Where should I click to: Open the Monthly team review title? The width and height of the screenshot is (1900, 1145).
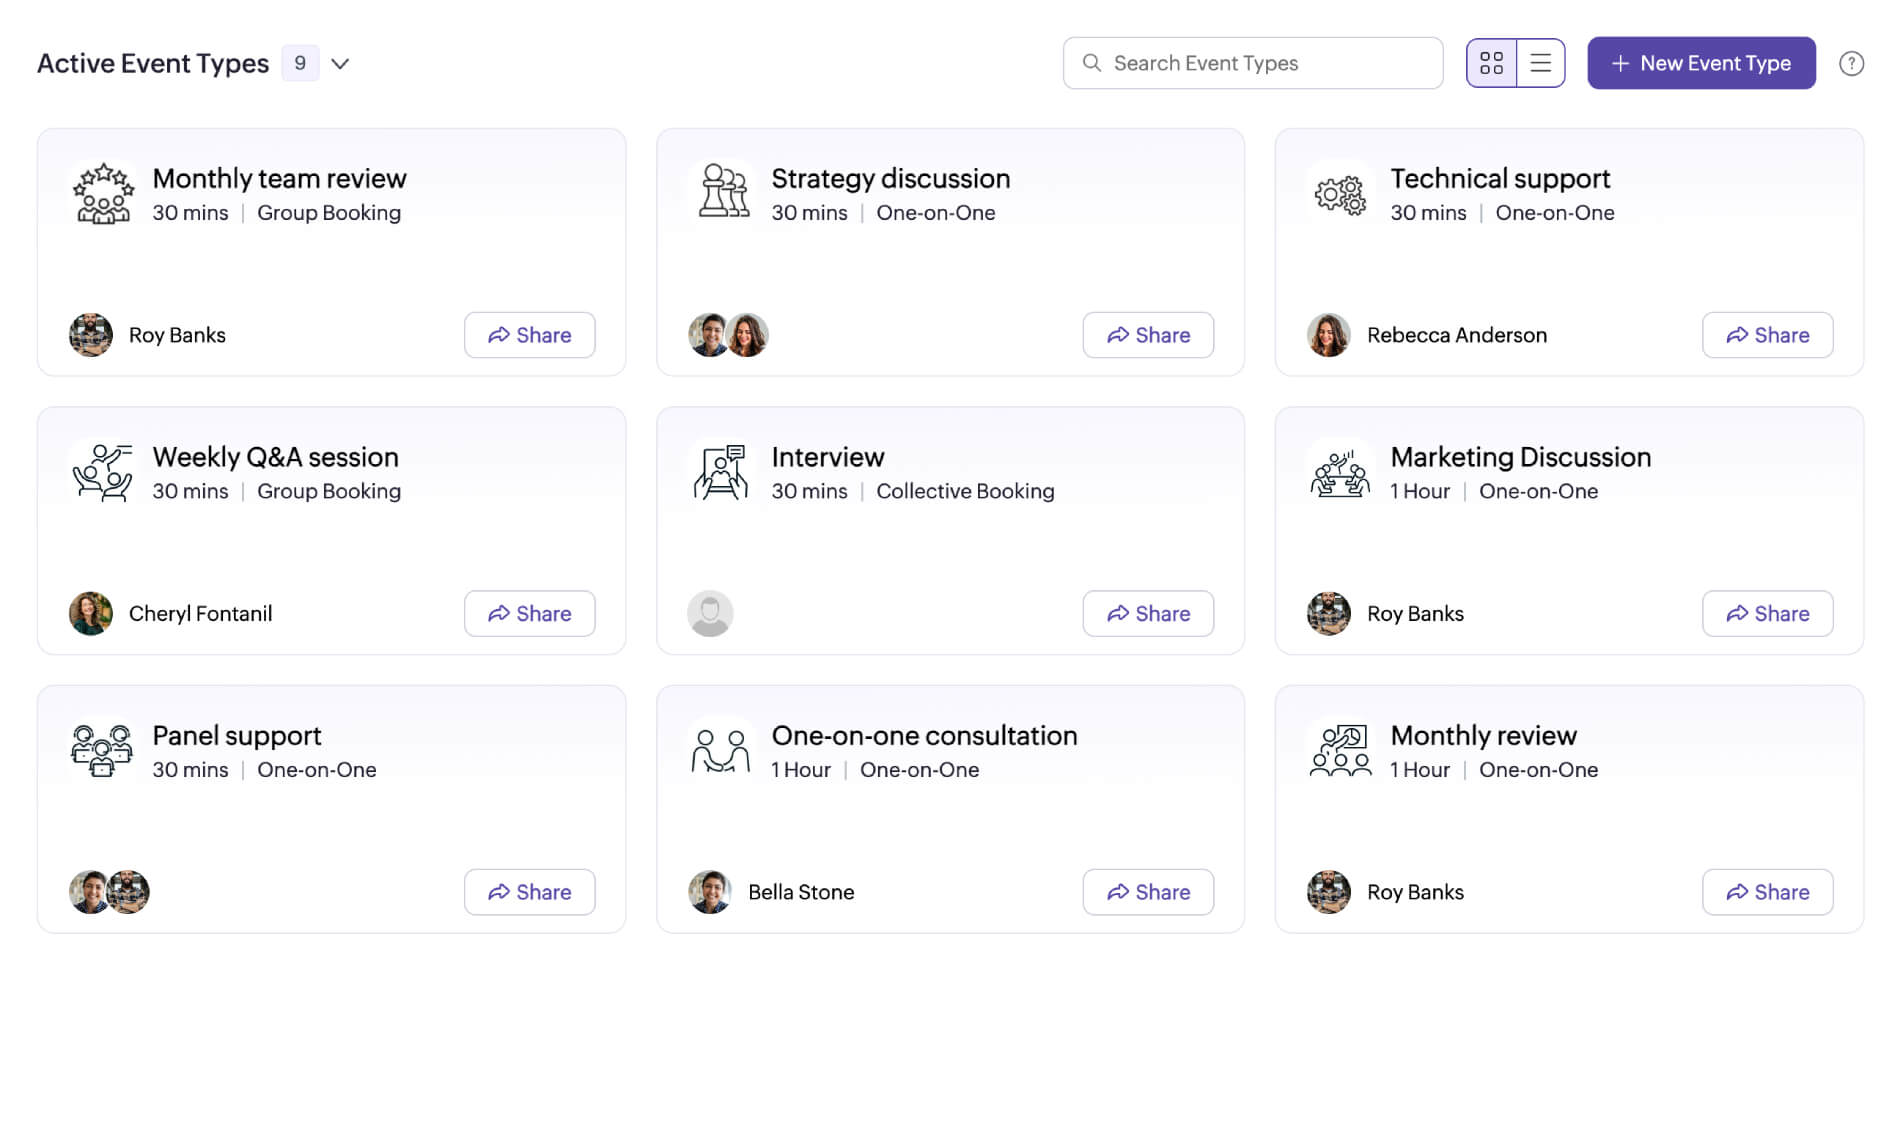(x=279, y=178)
